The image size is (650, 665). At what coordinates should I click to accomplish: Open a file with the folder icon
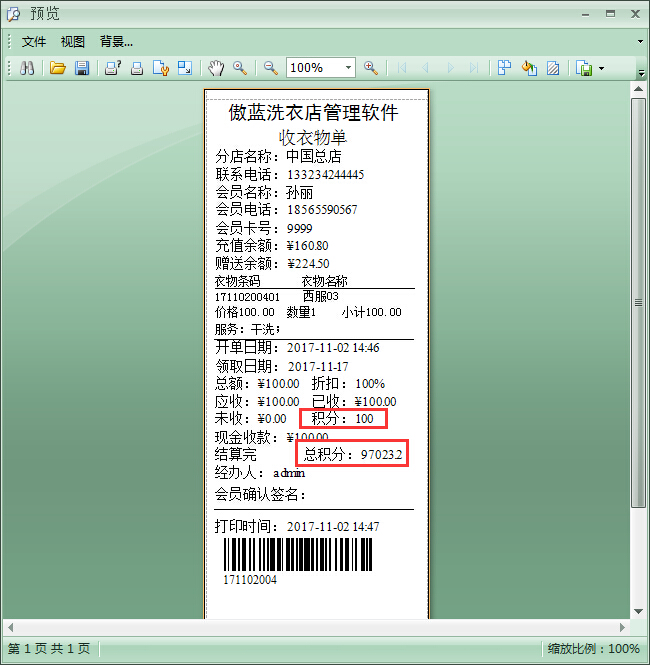coord(58,68)
